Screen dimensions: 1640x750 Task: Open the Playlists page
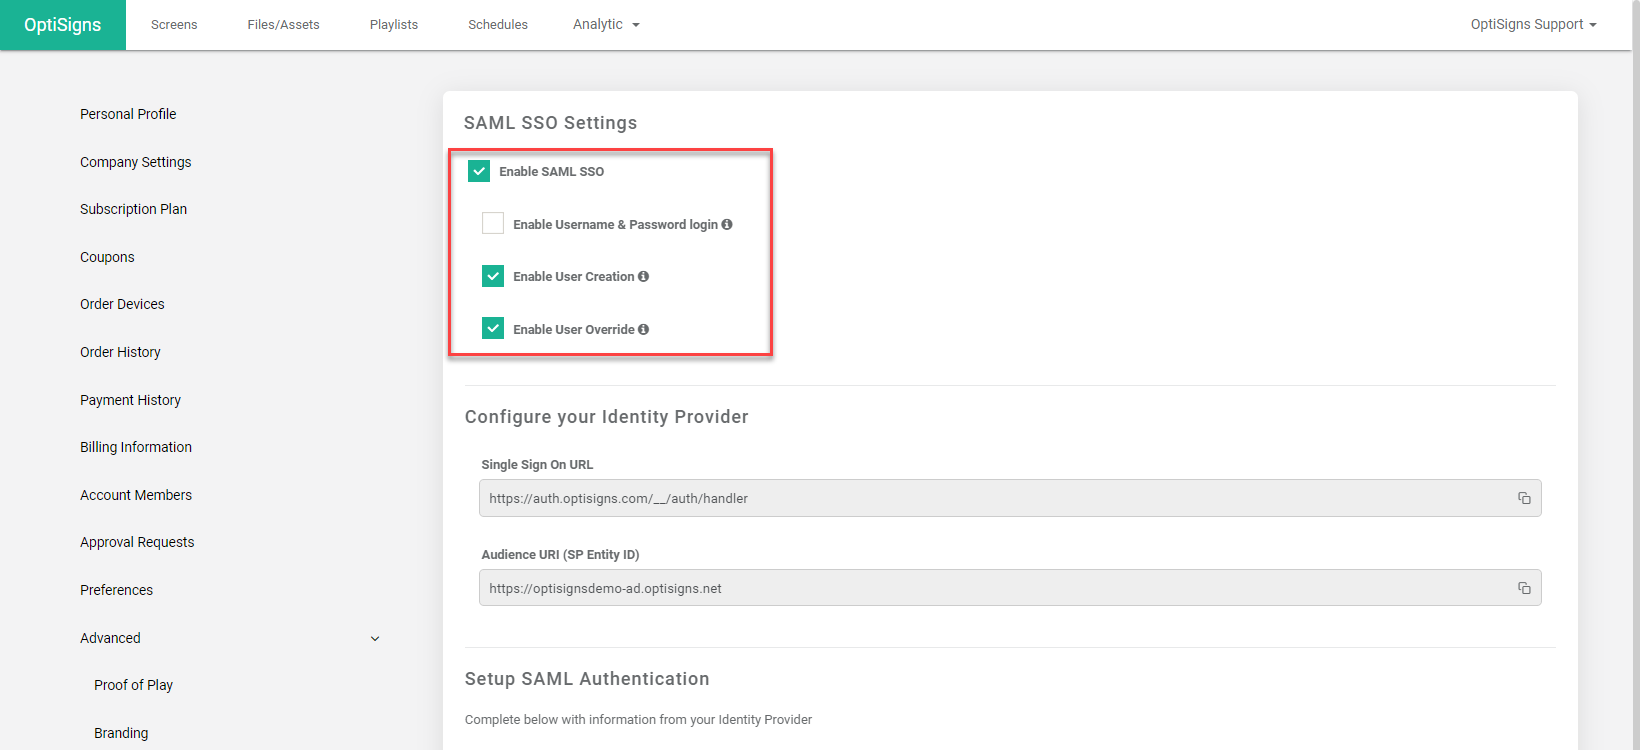coord(394,25)
